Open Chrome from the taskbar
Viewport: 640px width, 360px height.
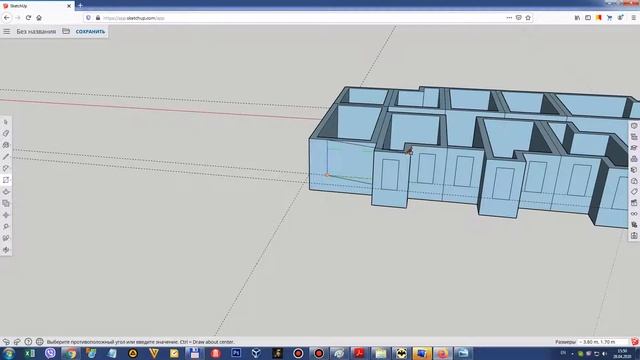point(71,353)
